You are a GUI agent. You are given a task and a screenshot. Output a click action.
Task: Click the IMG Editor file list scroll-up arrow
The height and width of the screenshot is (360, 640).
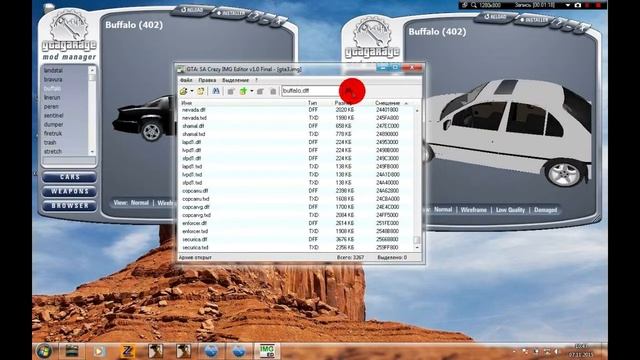point(417,110)
